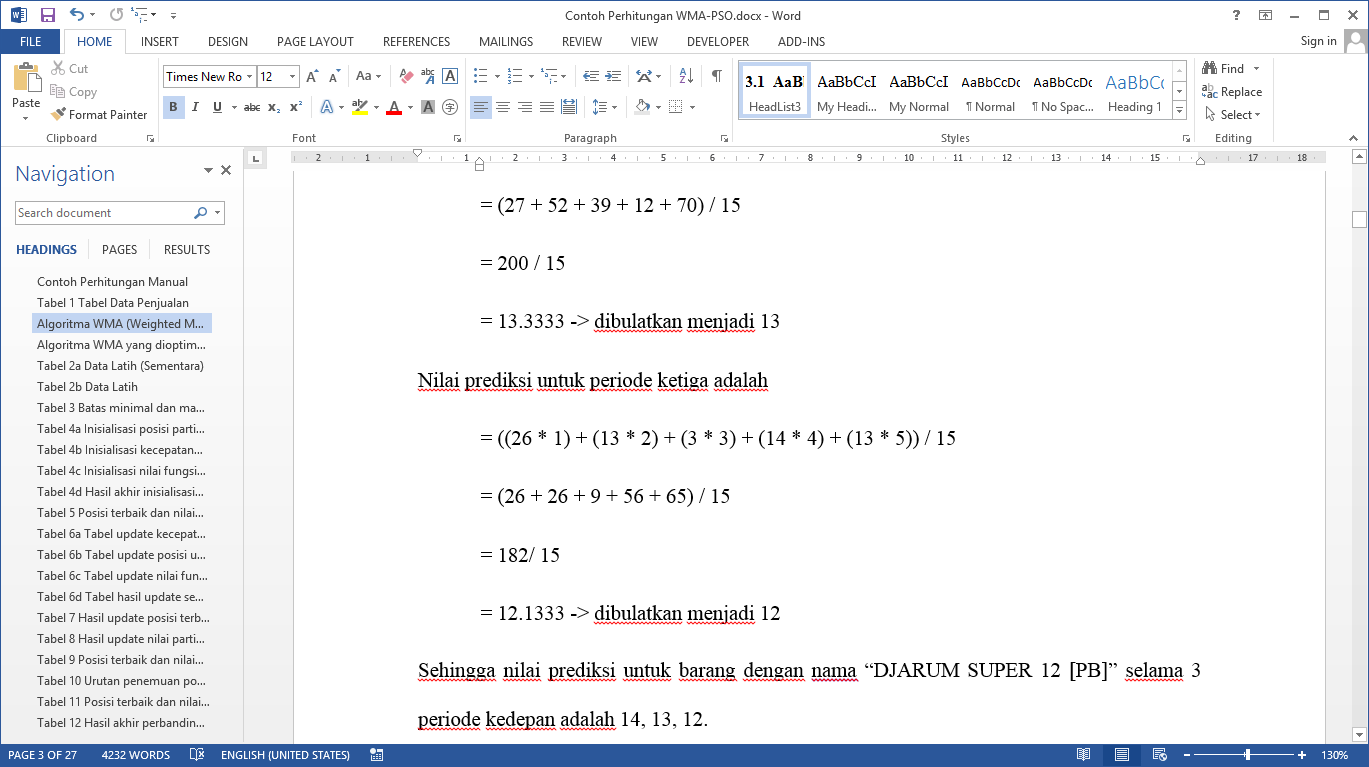Click the Save icon in quick access toolbar
Image resolution: width=1369 pixels, height=767 pixels.
pyautogui.click(x=48, y=15)
